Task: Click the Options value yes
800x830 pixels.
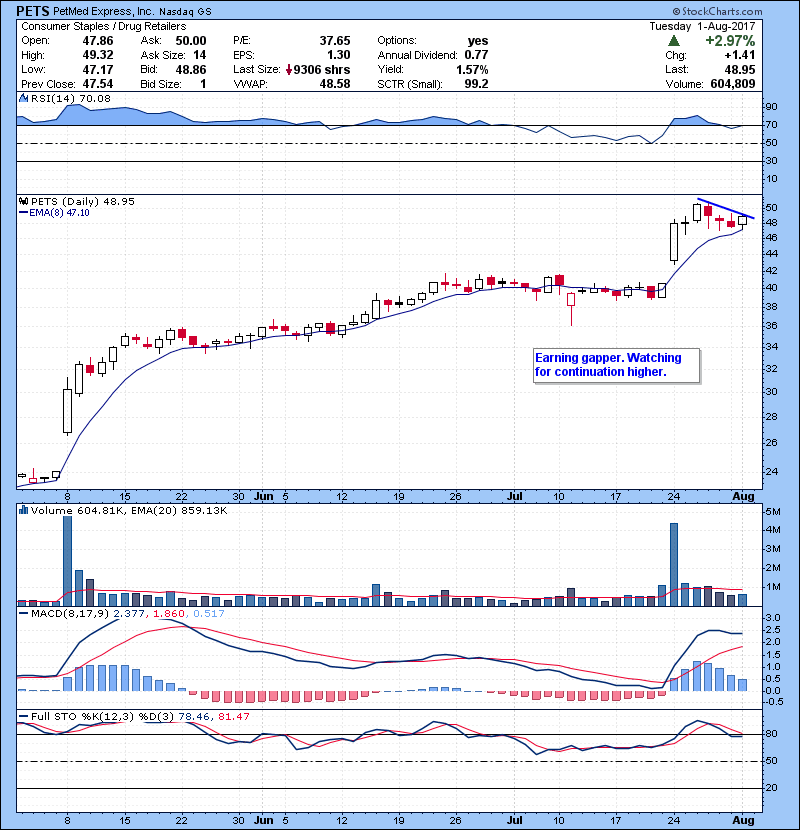Action: [x=478, y=41]
